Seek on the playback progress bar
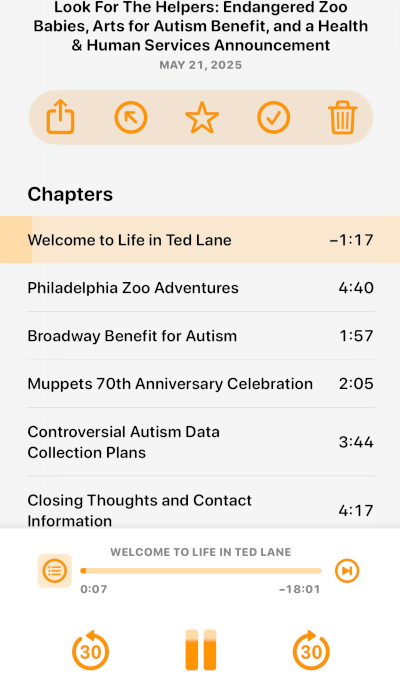The height and width of the screenshot is (694, 400). click(201, 571)
